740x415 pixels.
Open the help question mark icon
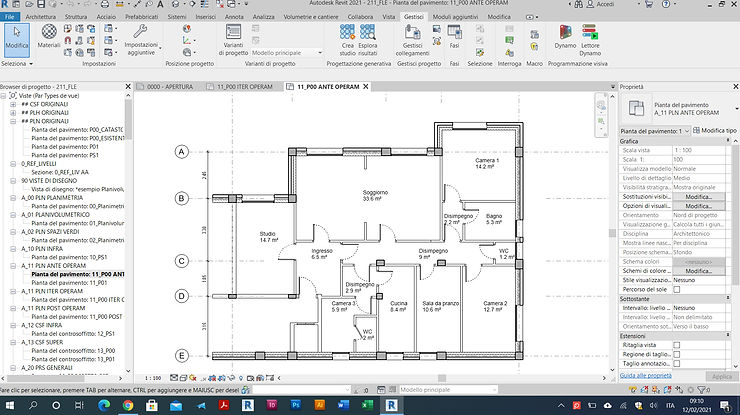pos(666,4)
